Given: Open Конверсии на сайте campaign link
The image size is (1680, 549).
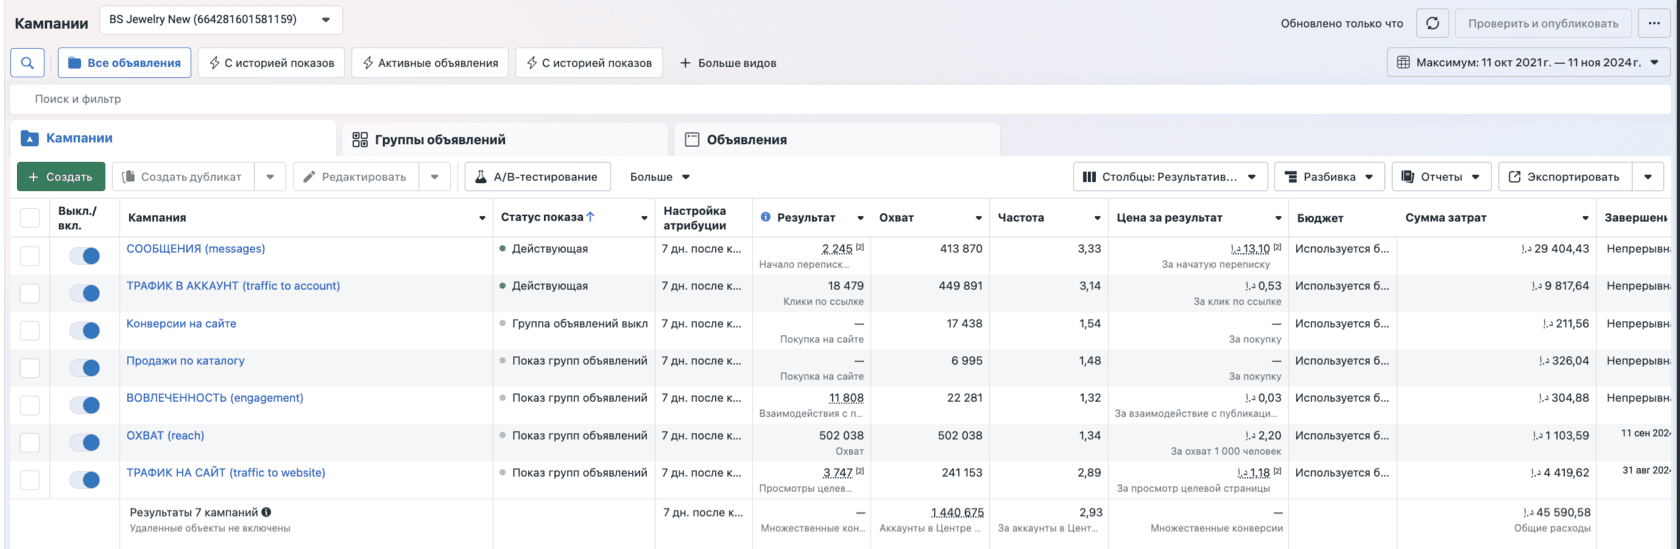Looking at the screenshot, I should point(181,324).
